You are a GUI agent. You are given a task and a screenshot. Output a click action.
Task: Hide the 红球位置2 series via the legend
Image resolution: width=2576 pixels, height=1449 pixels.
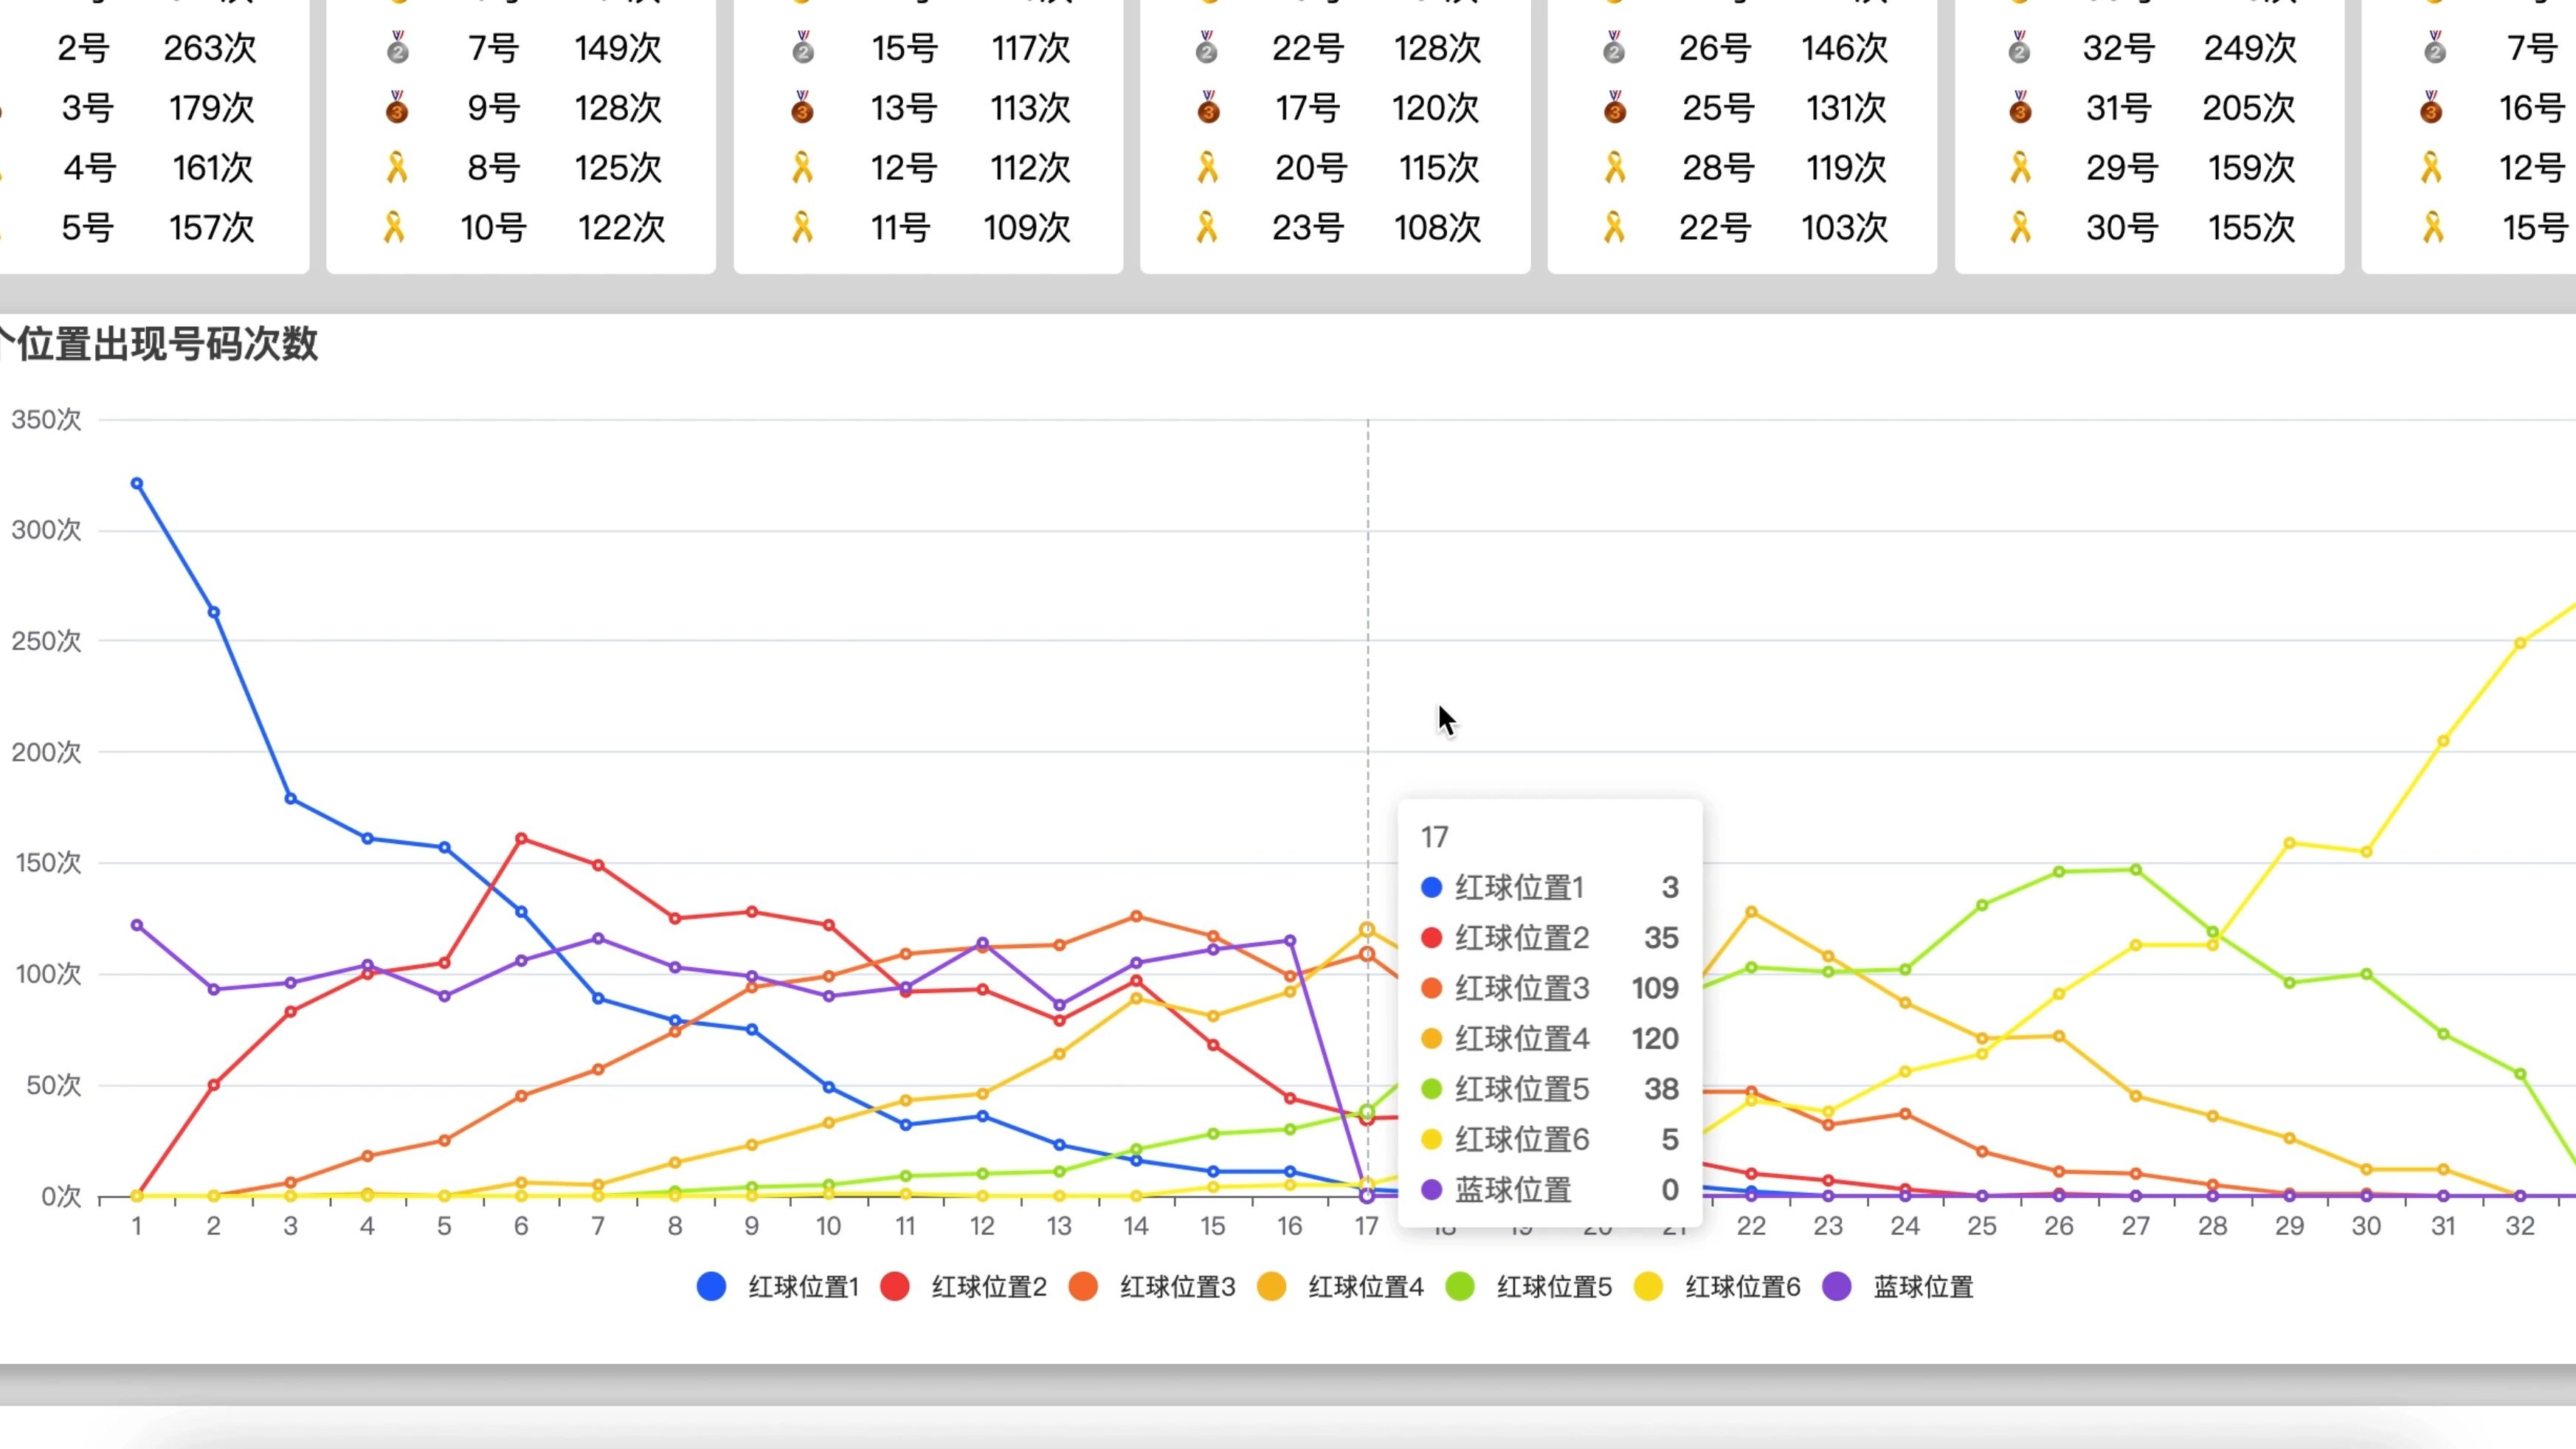[964, 1287]
